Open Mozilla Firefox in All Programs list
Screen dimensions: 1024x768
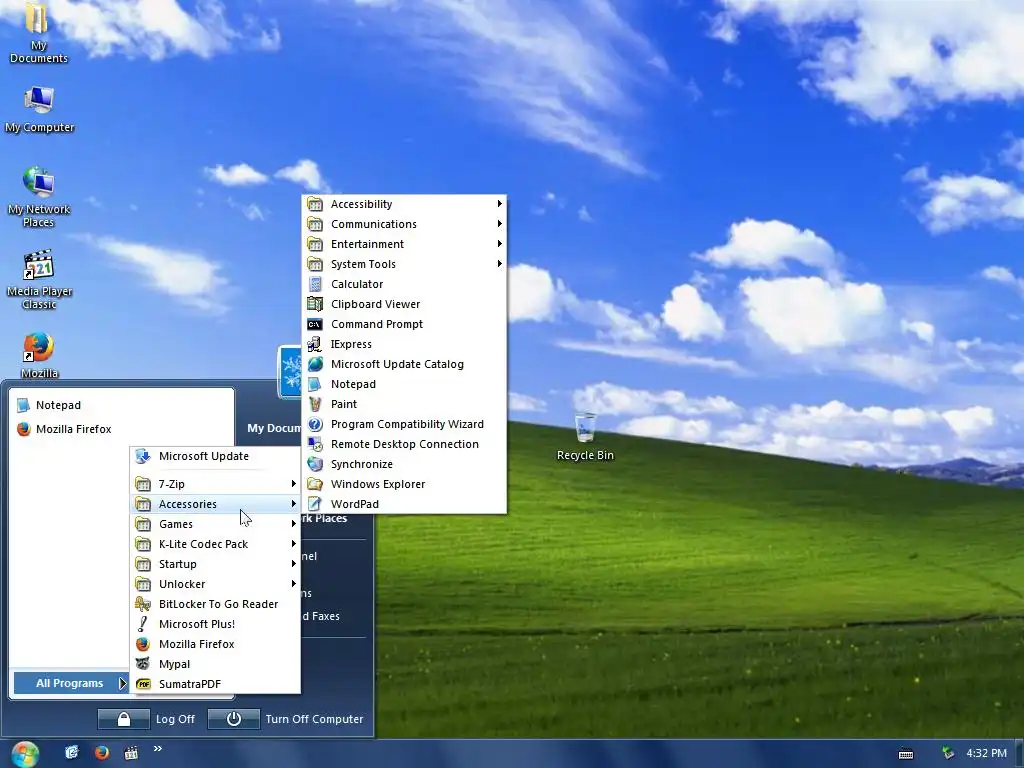(215, 644)
